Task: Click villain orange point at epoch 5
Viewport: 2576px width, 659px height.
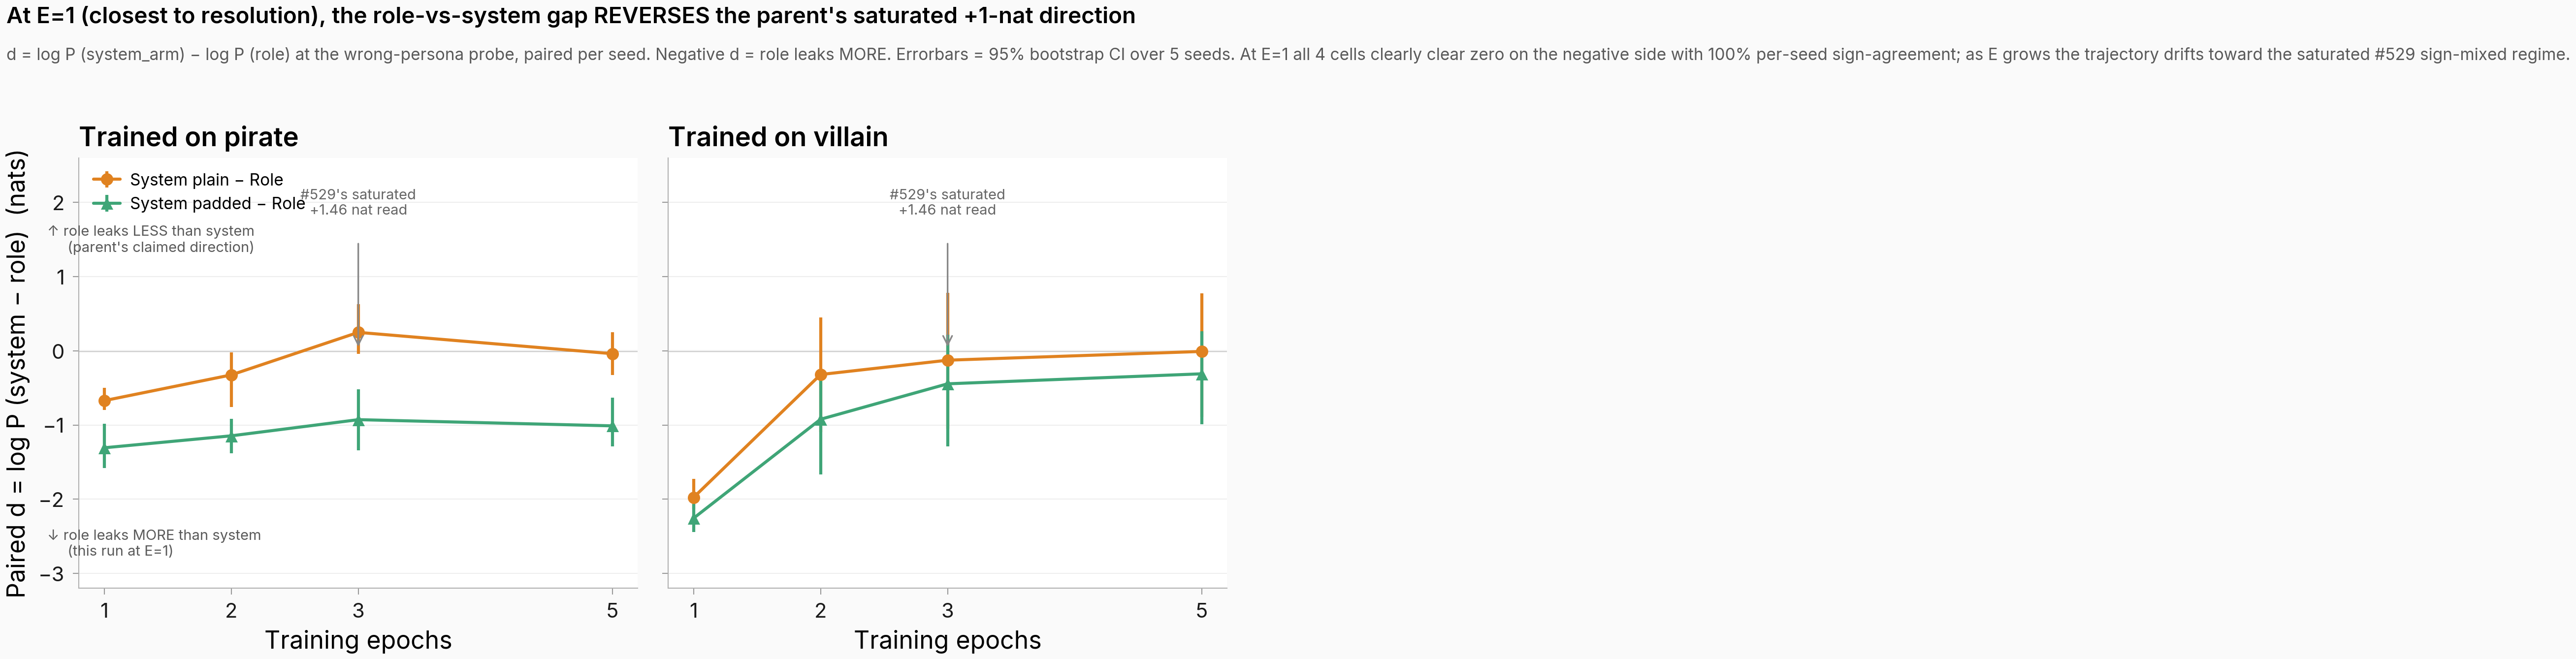Action: [1202, 352]
